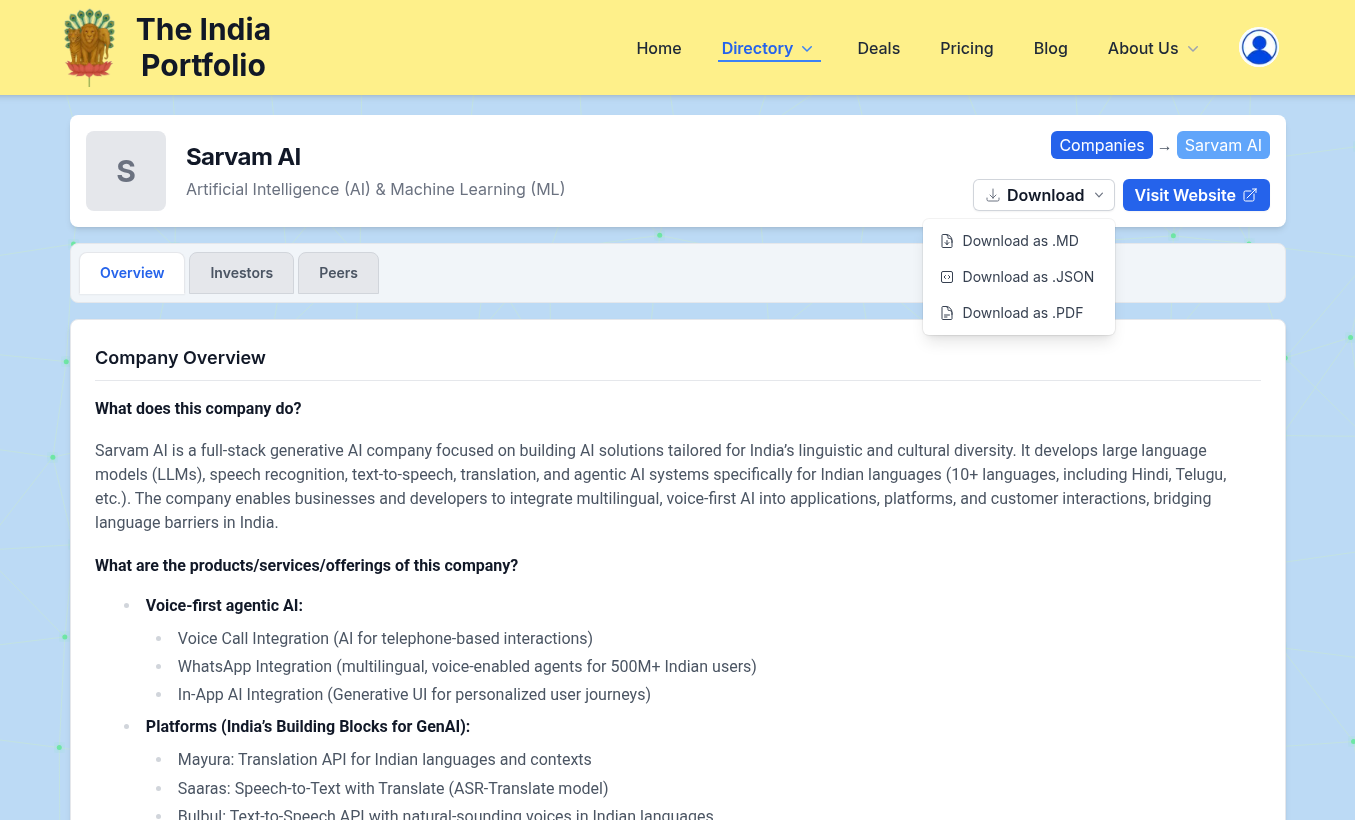
Task: Click the 'Voice-first agentic AI:' bullet
Action: [224, 605]
